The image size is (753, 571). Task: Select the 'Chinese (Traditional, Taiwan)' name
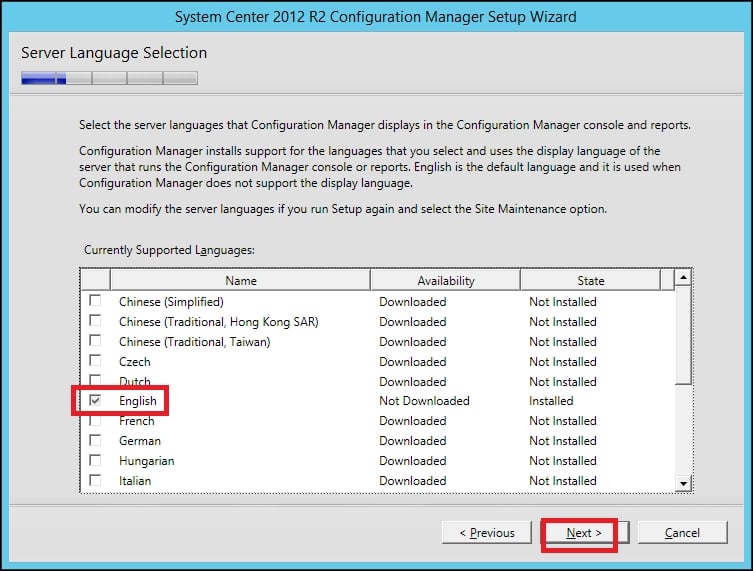pyautogui.click(x=195, y=342)
